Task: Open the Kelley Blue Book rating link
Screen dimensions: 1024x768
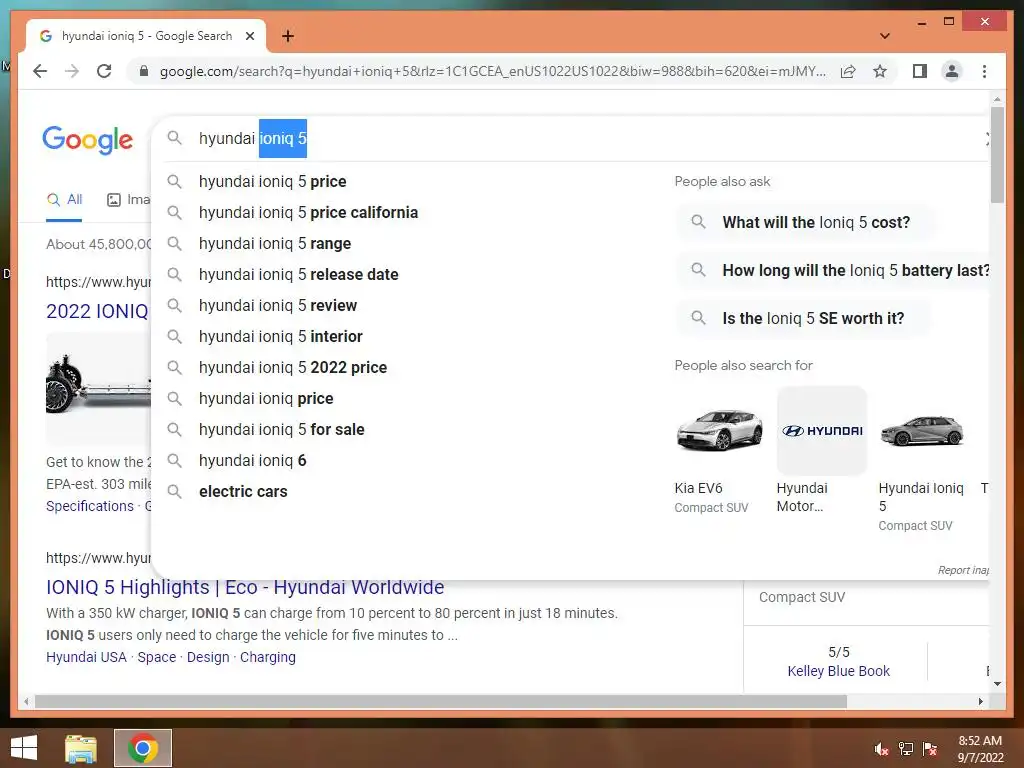Action: tap(839, 671)
